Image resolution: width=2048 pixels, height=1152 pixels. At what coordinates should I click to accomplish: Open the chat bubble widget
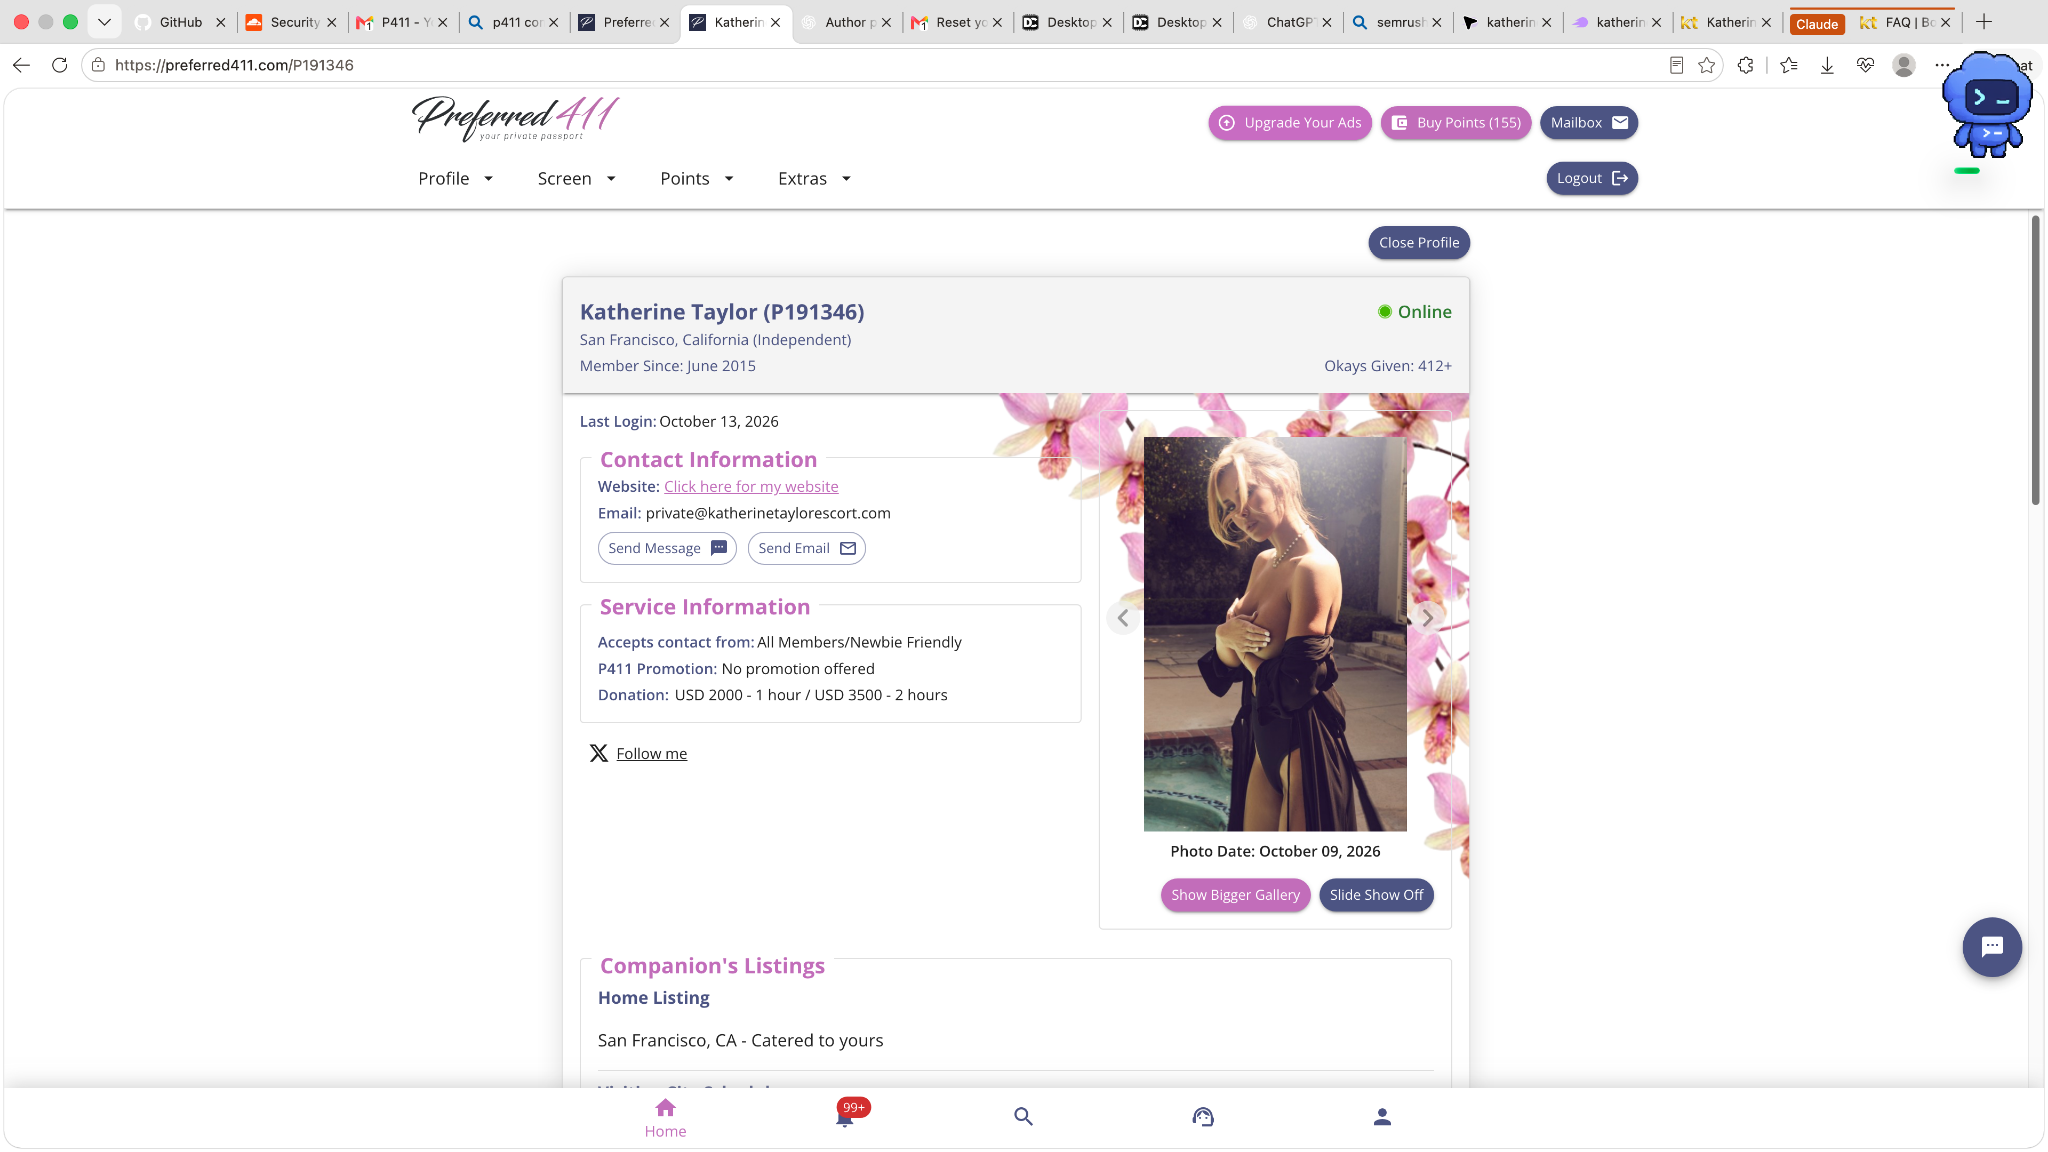coord(1992,946)
